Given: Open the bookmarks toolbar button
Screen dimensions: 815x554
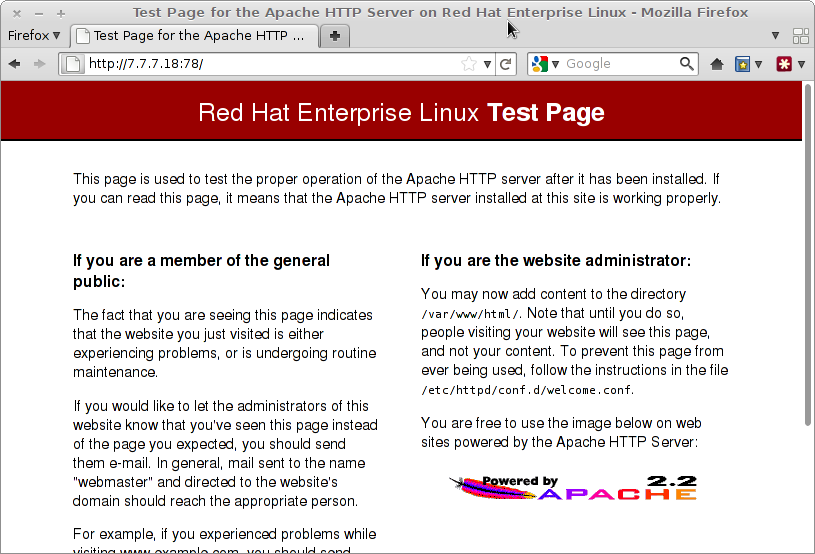Looking at the screenshot, I should pos(742,64).
